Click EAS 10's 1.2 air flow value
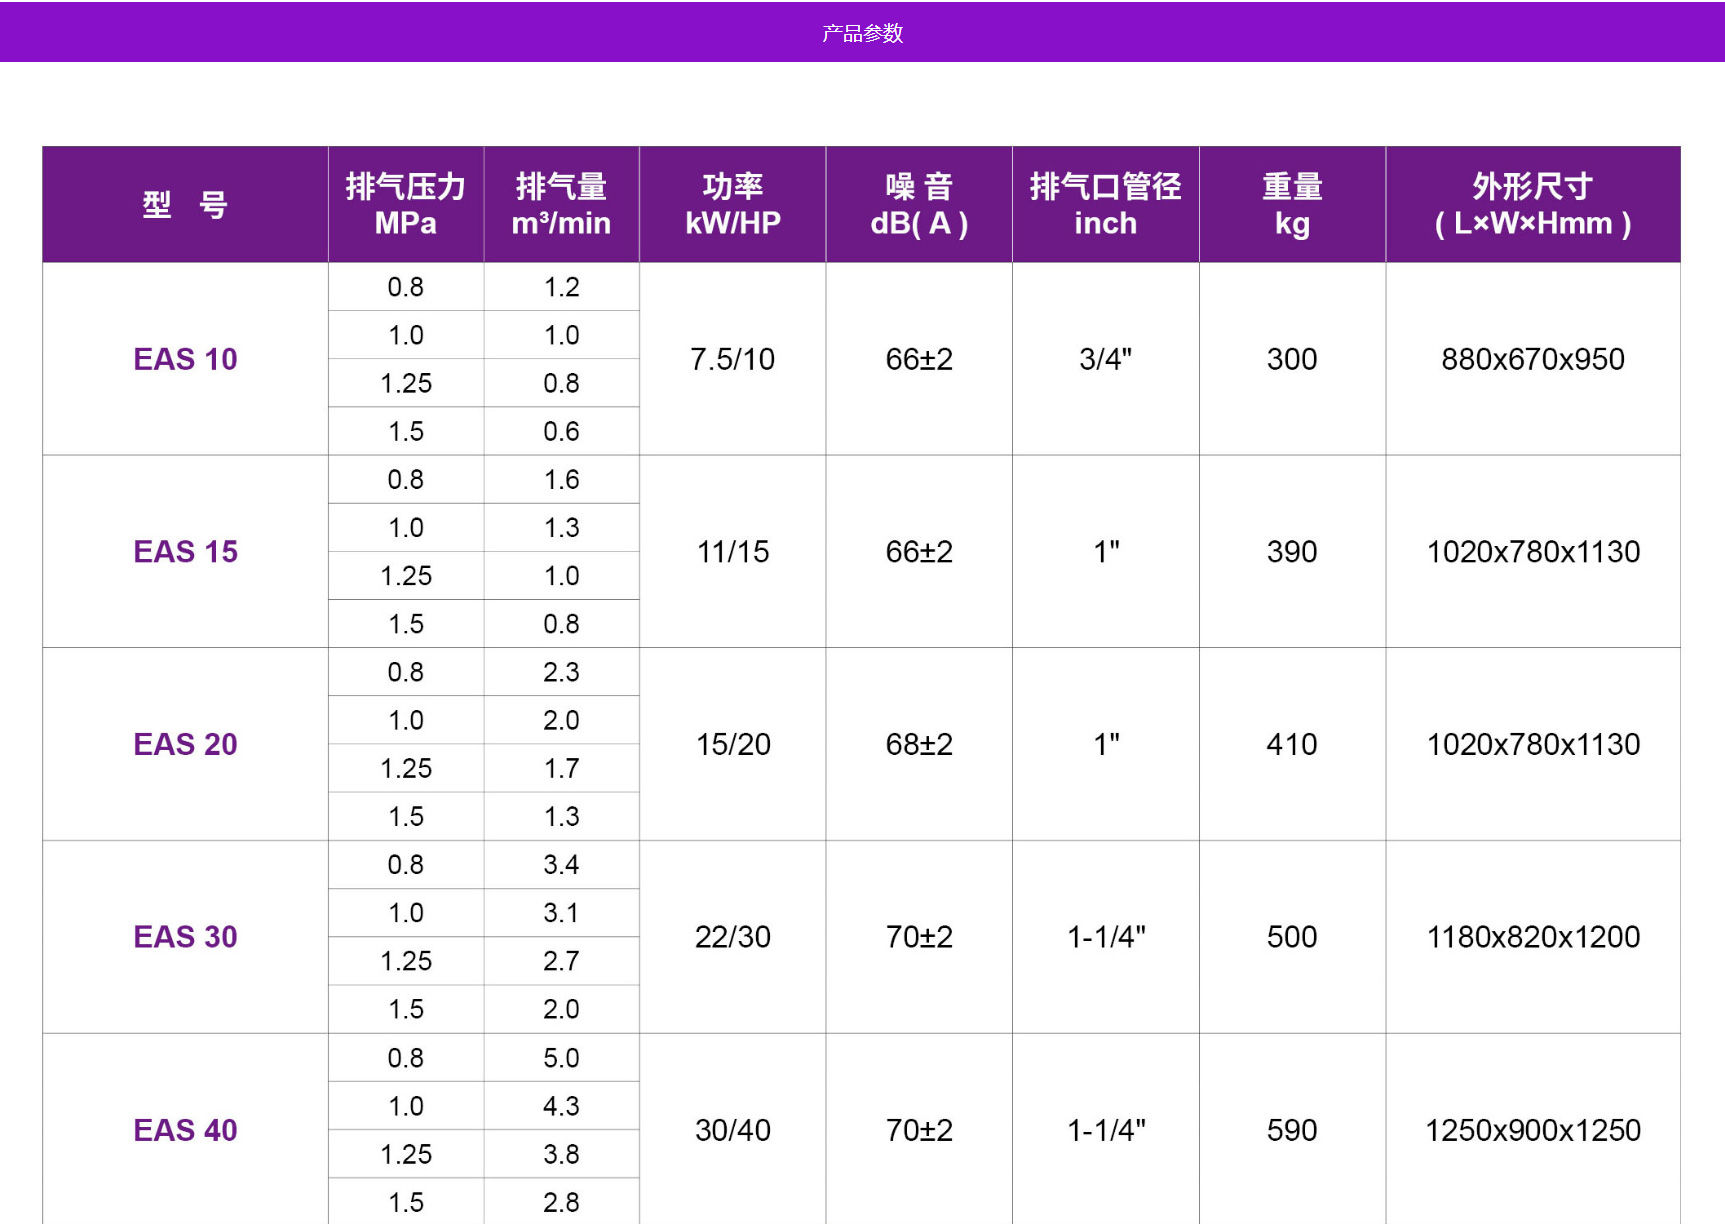 [561, 287]
